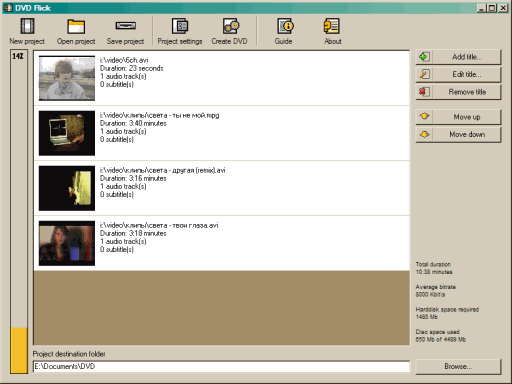The image size is (512, 384).
Task: Click the 'i:\video\5ch.avi' file path text
Action: (x=124, y=60)
